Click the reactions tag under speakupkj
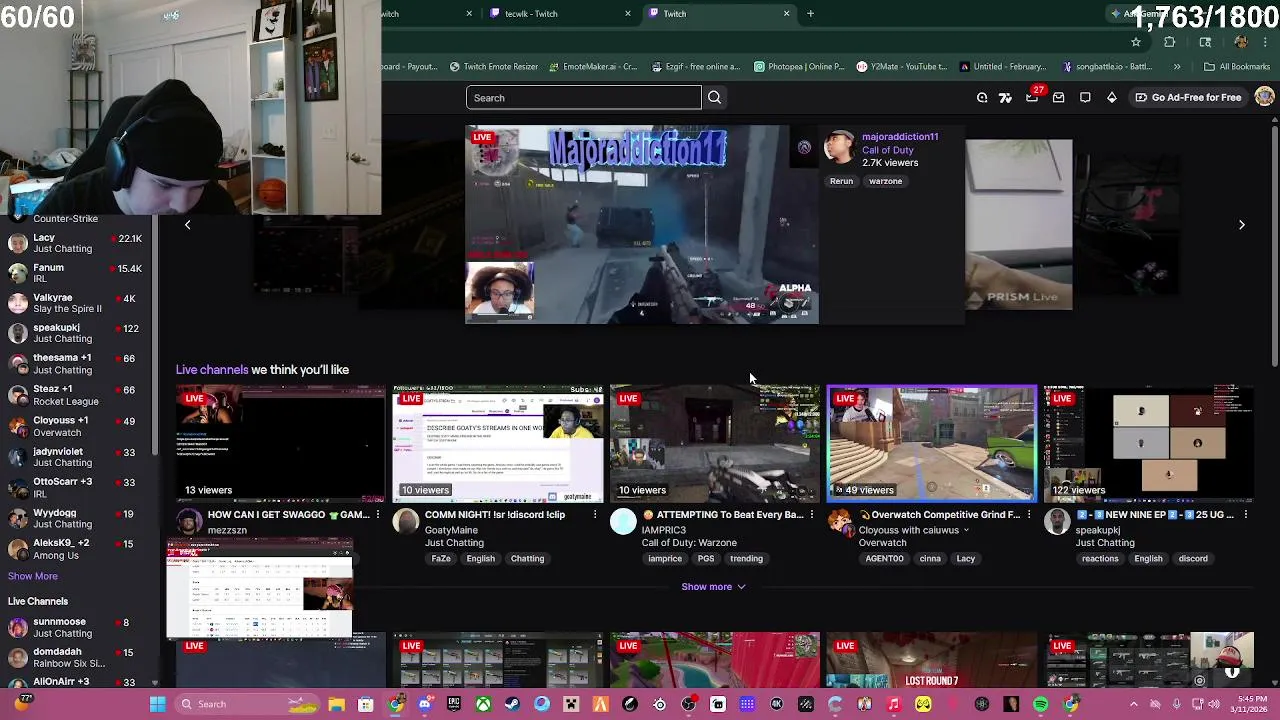This screenshot has width=1280, height=720. point(1100,559)
